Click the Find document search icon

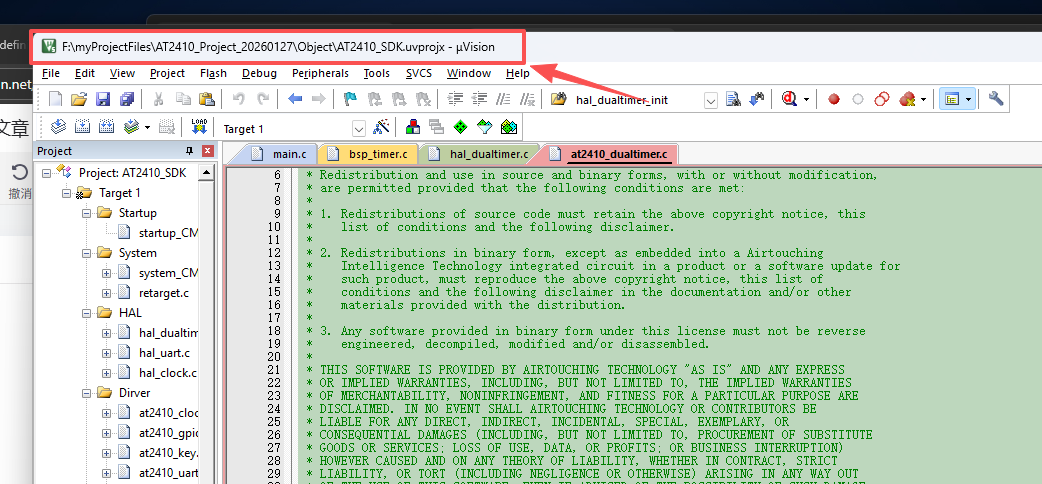(x=733, y=99)
